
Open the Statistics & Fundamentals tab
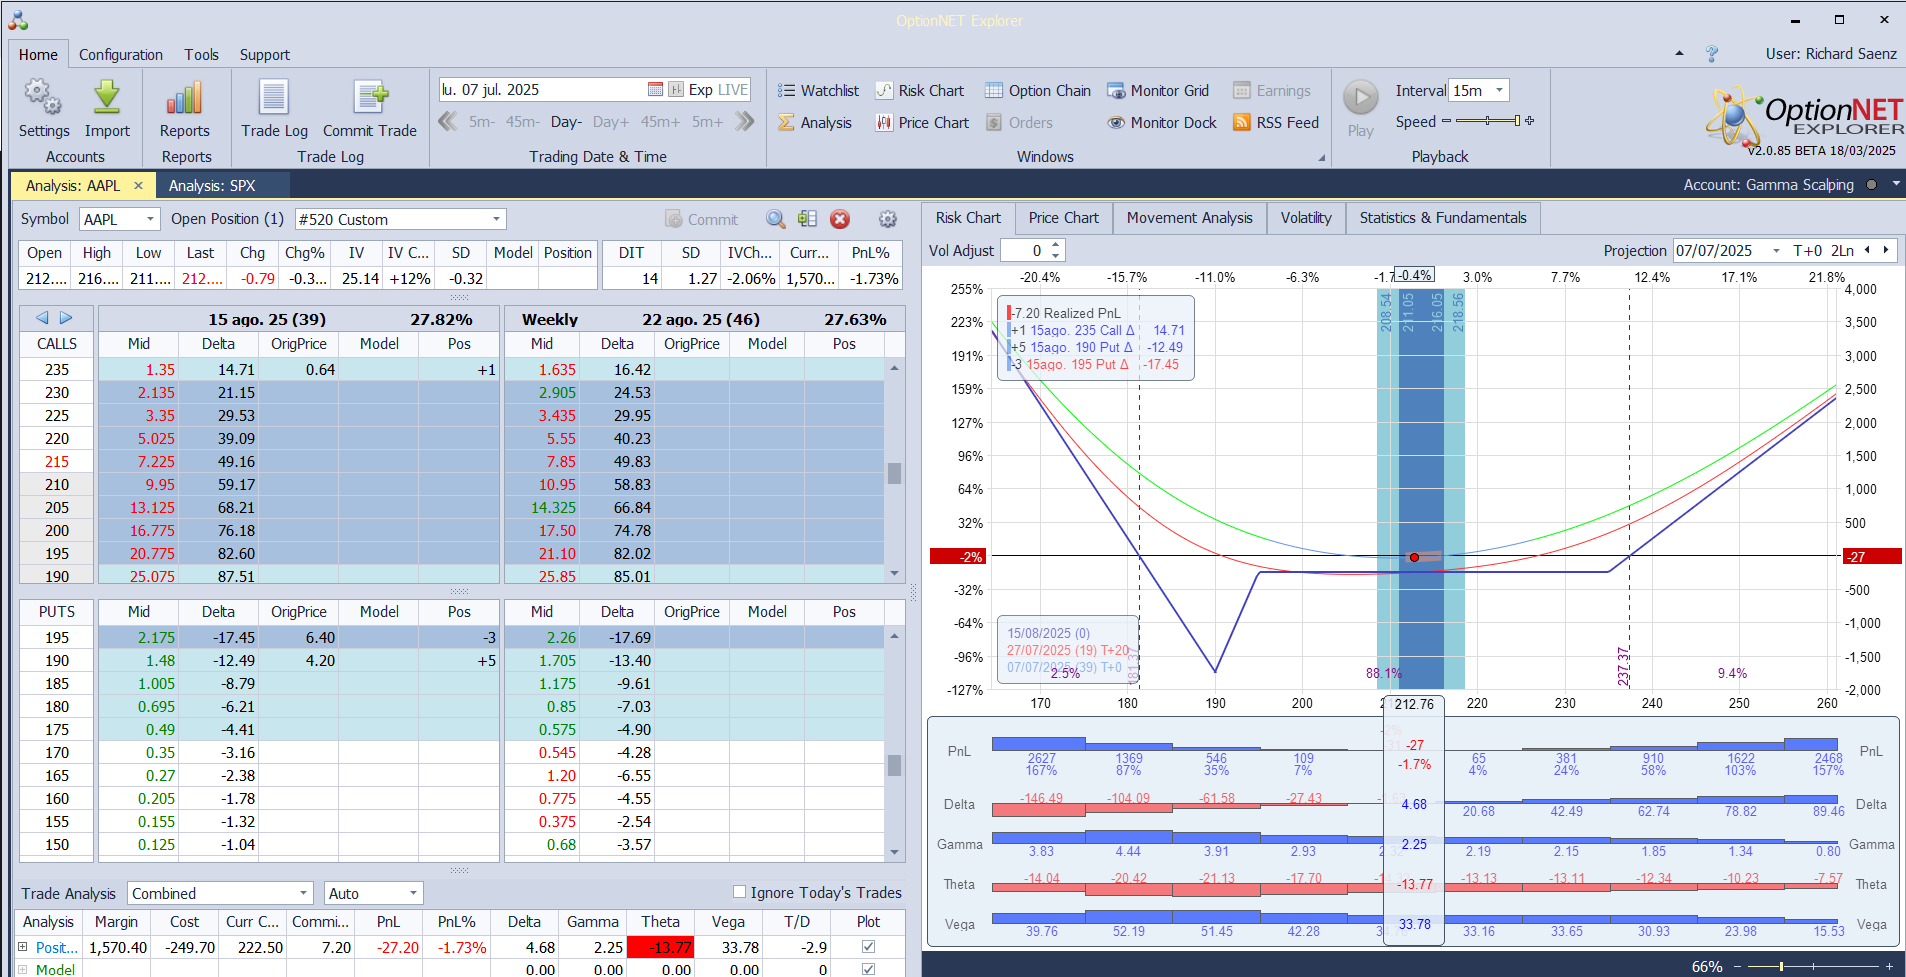pos(1442,218)
